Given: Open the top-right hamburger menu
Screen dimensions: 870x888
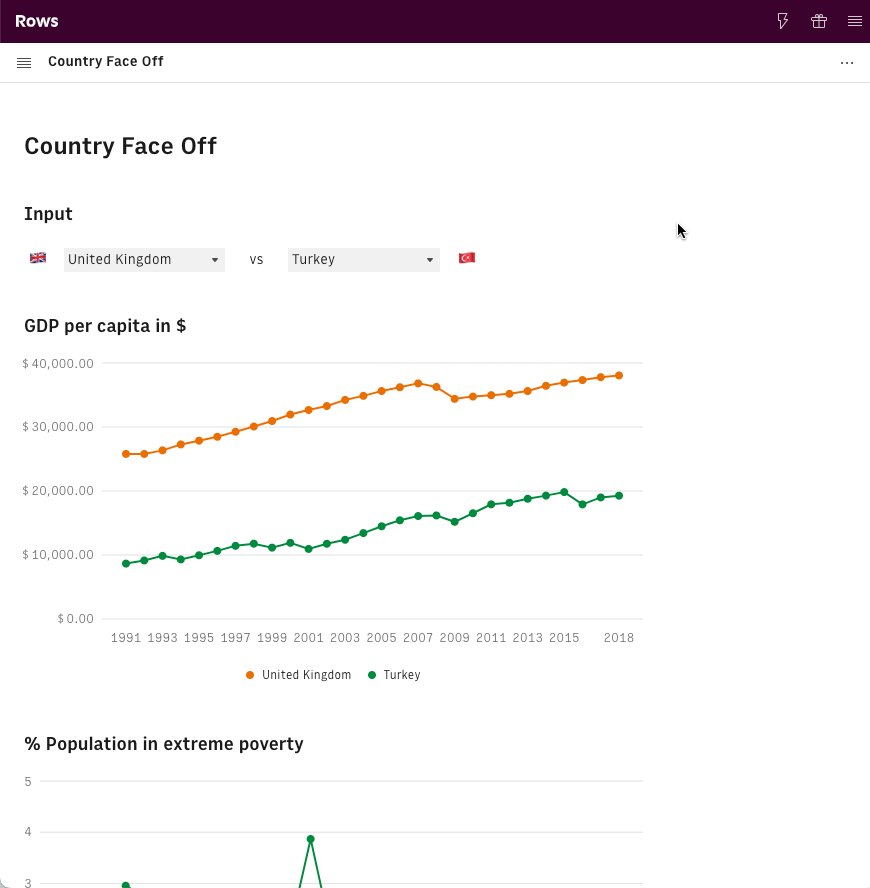Looking at the screenshot, I should click(x=854, y=21).
